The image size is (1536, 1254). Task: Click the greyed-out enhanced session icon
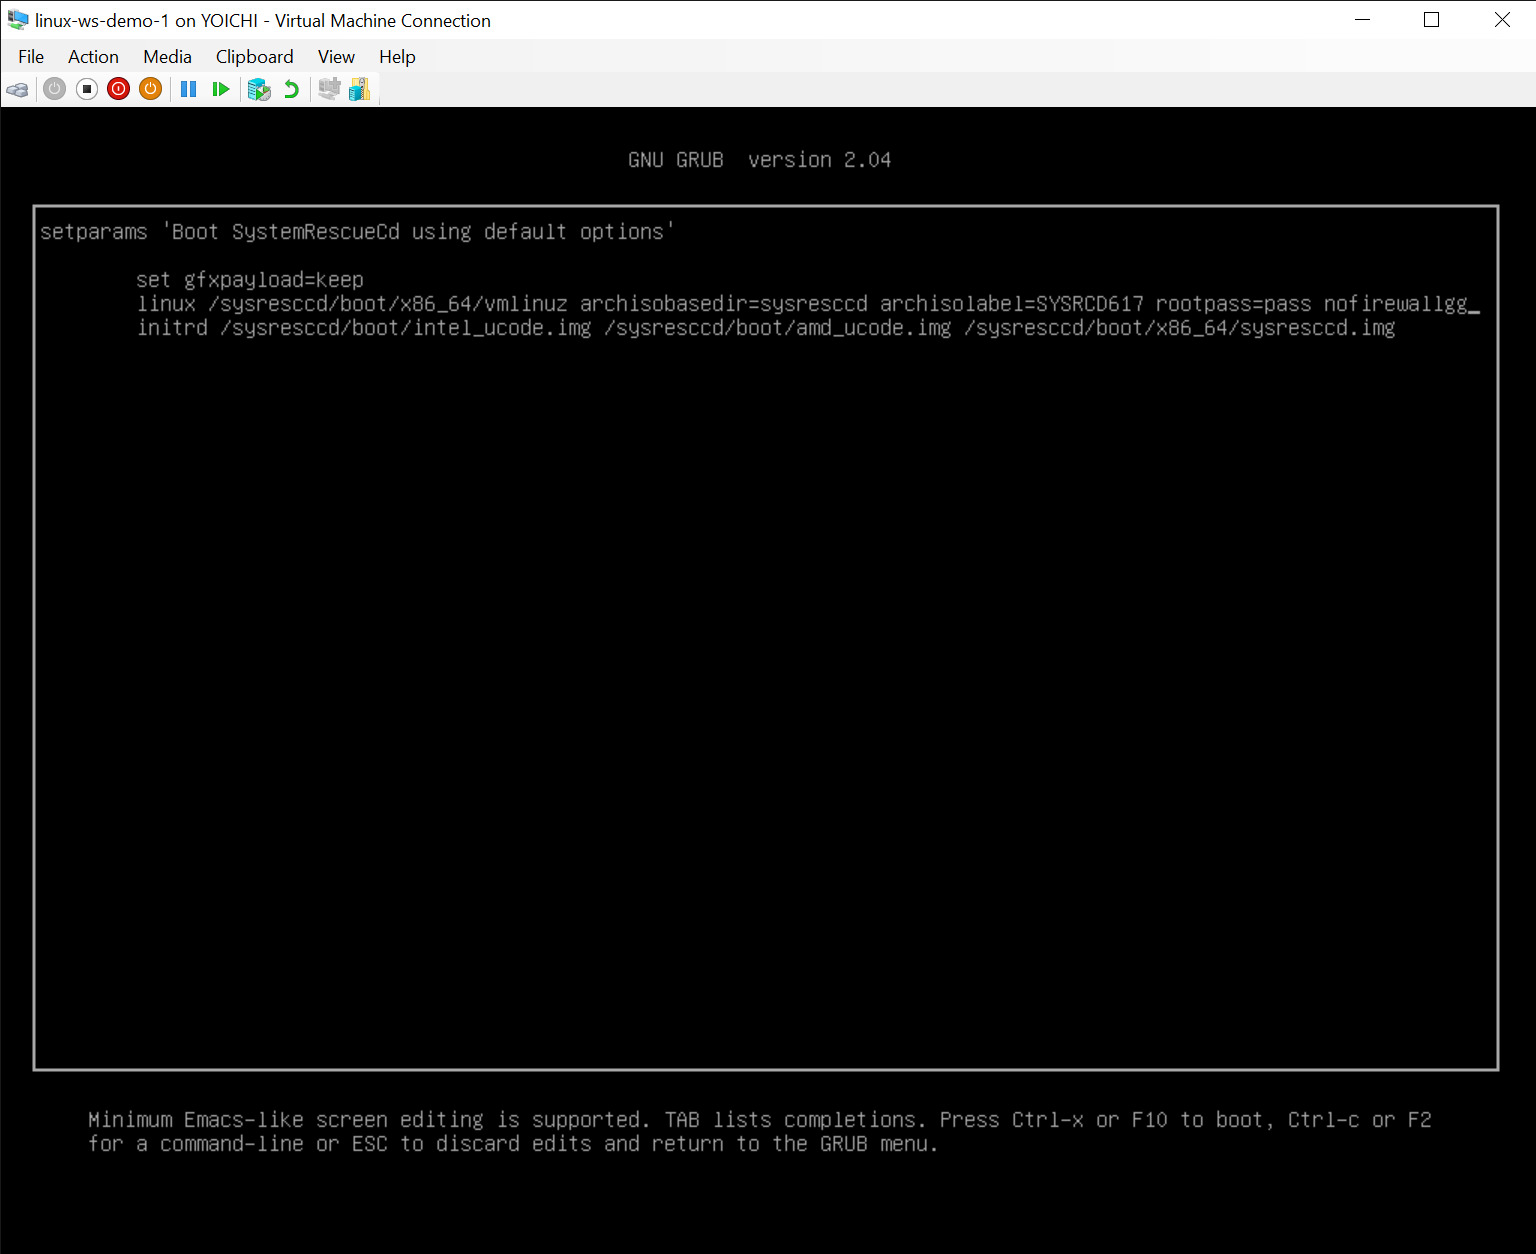(329, 89)
